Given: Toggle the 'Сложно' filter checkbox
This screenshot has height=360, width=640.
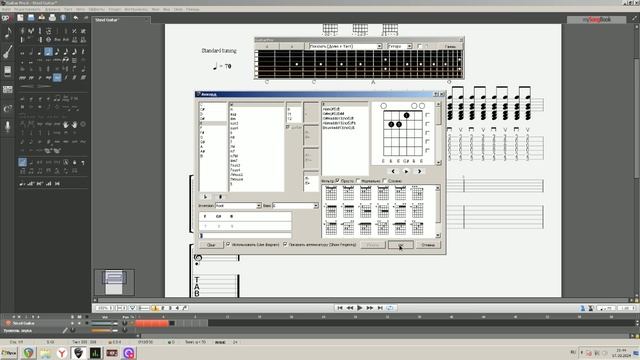Looking at the screenshot, I should (x=385, y=180).
